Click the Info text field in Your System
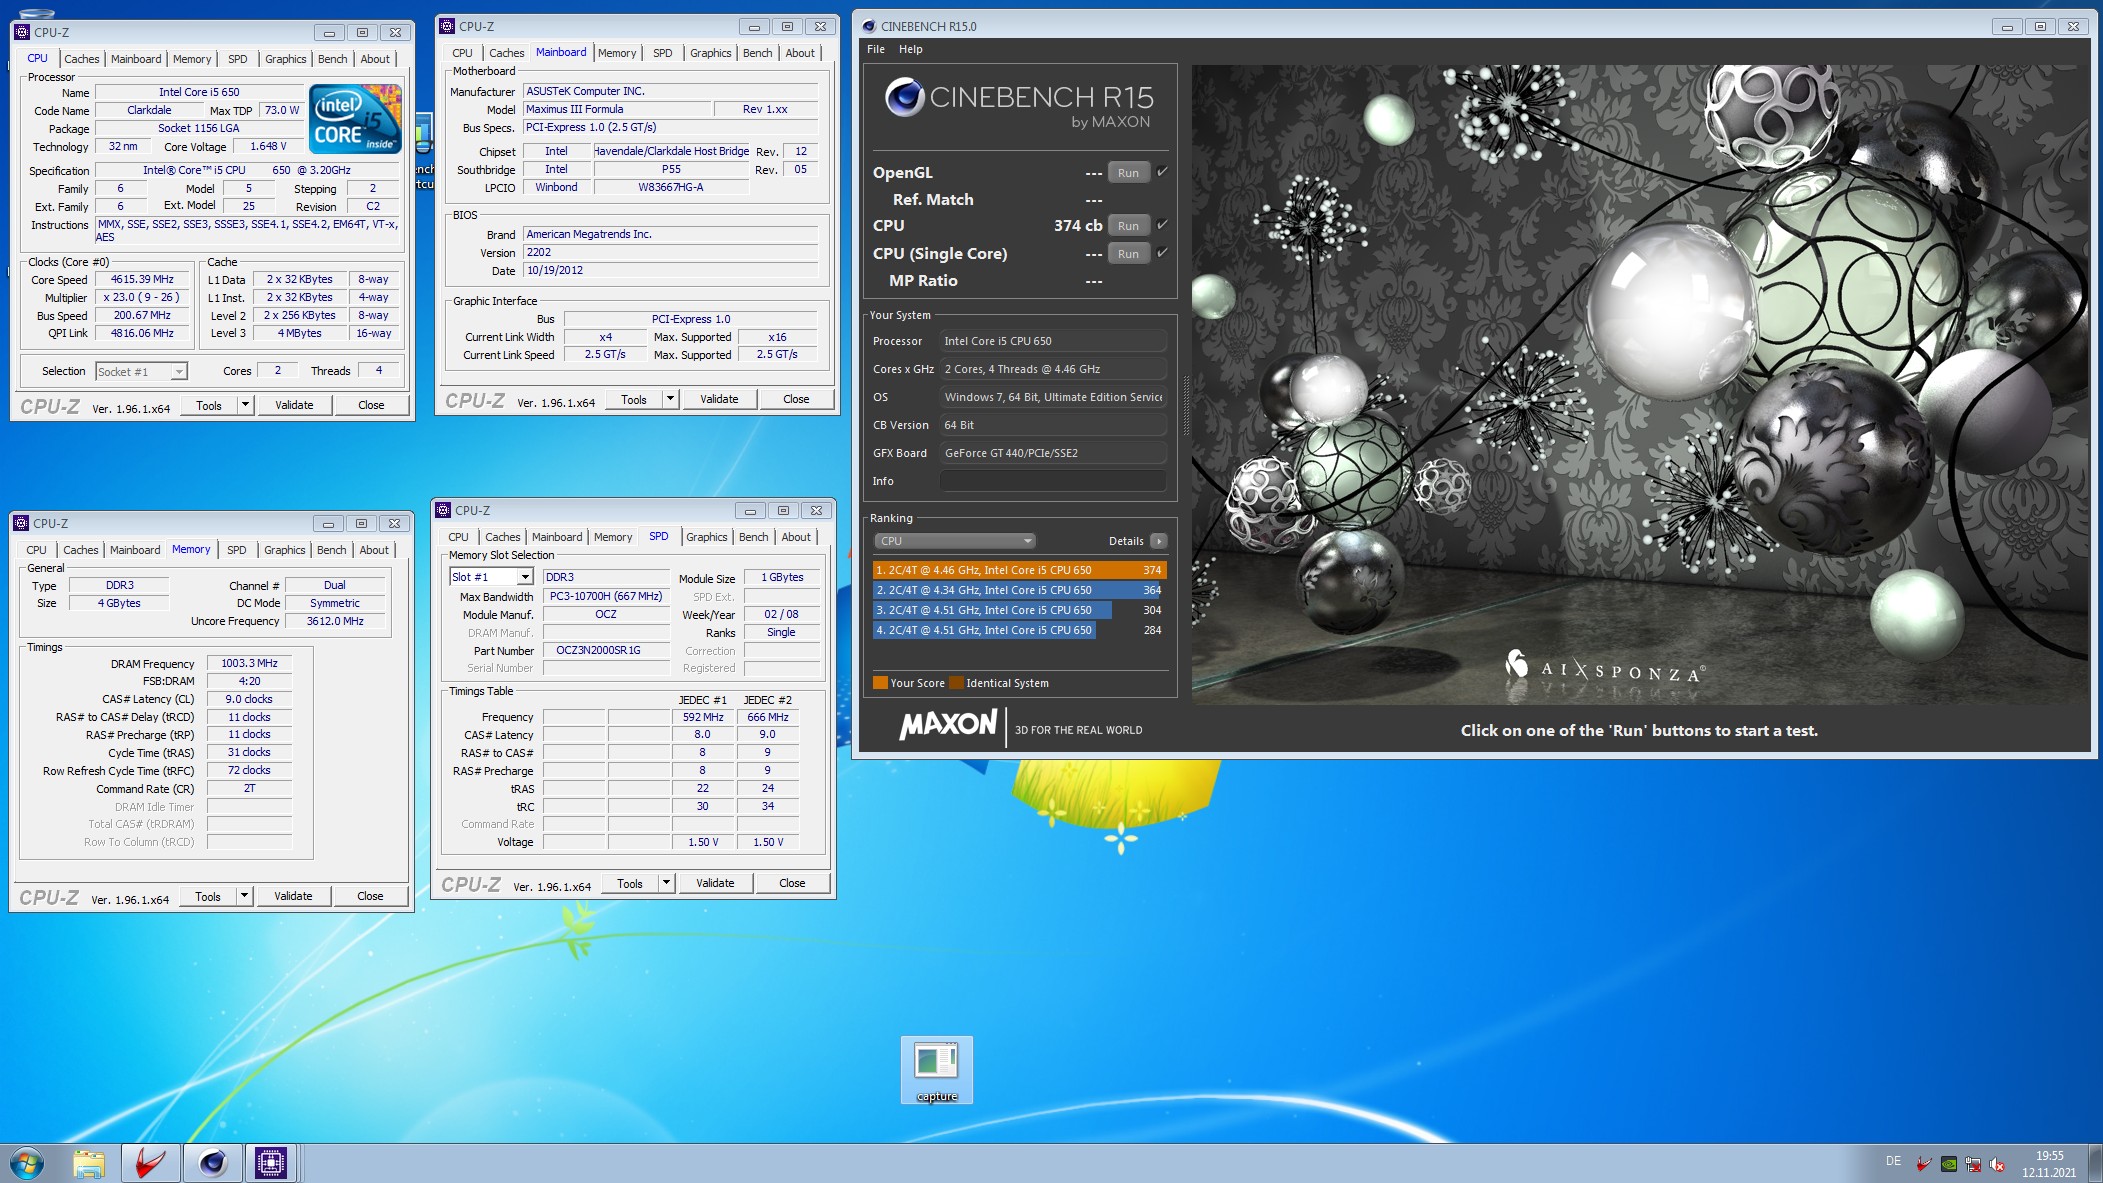The height and width of the screenshot is (1183, 2103). point(1053,481)
